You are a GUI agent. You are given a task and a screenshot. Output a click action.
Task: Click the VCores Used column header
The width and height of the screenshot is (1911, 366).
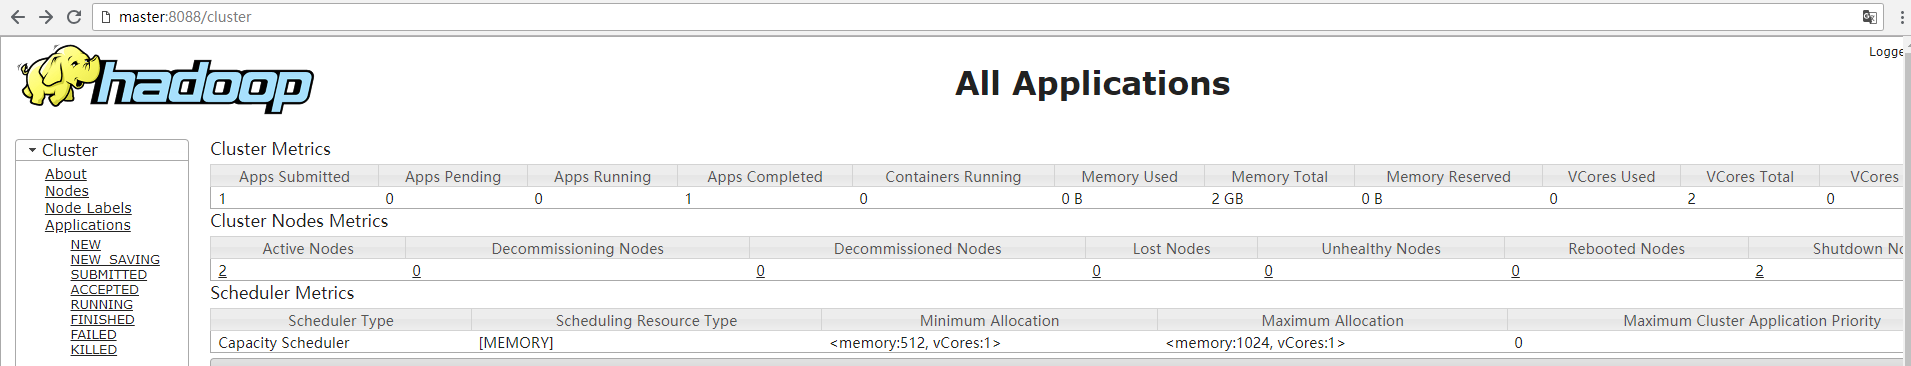tap(1611, 177)
